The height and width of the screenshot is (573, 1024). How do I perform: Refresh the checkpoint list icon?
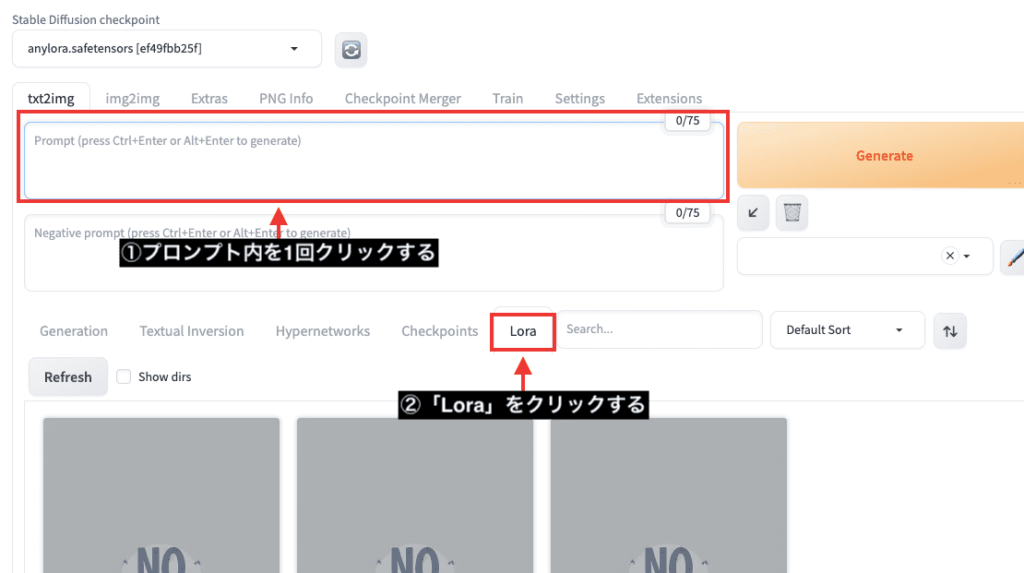click(351, 50)
